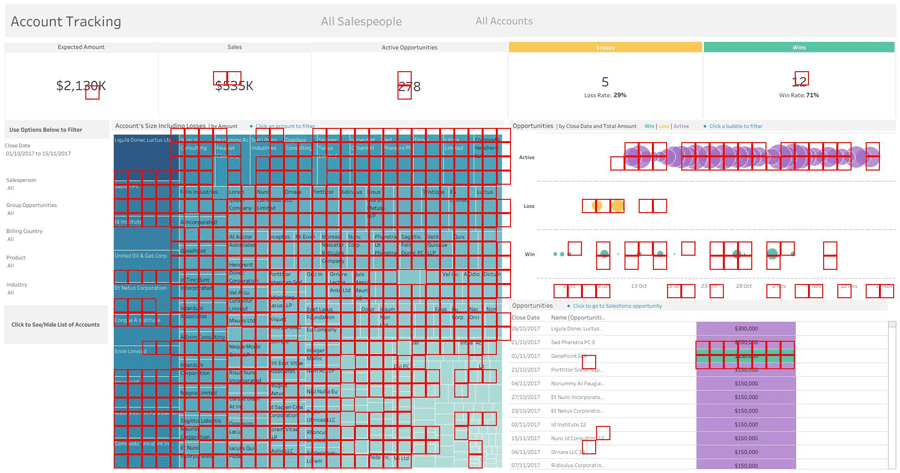Click the Close Date column header in table
The width and height of the screenshot is (900, 473).
[526, 317]
